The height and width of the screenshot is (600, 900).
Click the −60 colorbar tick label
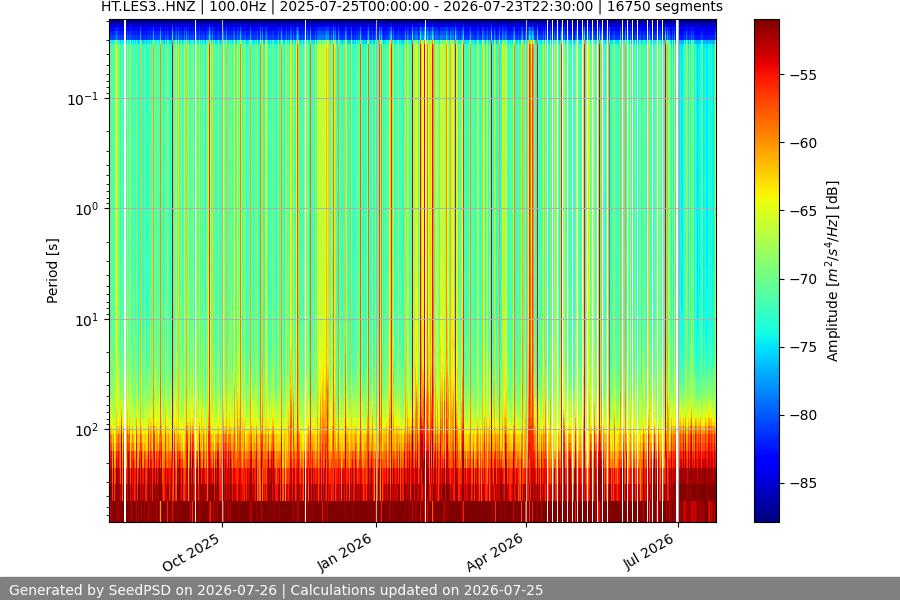(x=803, y=143)
